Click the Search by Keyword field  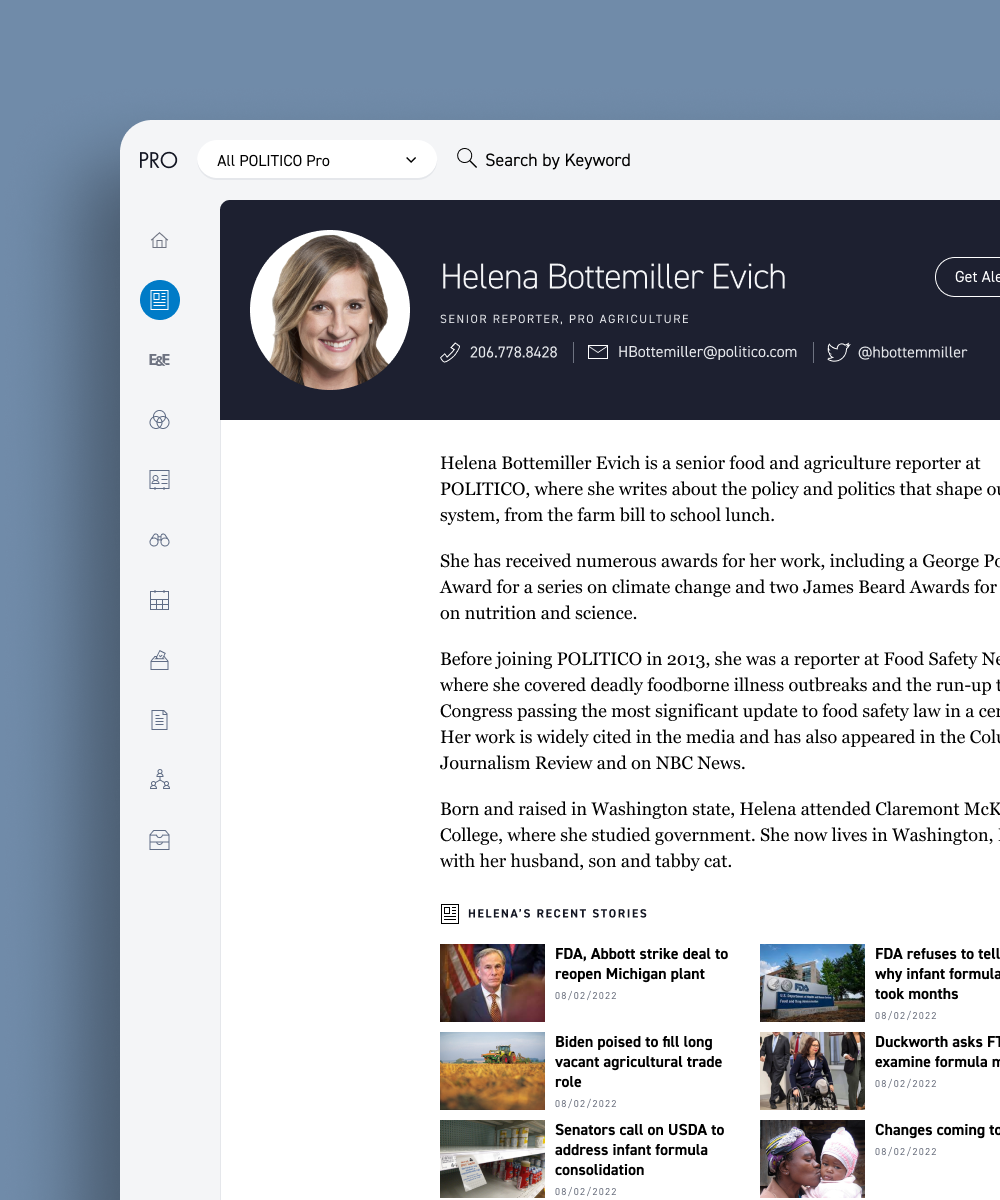(x=557, y=160)
